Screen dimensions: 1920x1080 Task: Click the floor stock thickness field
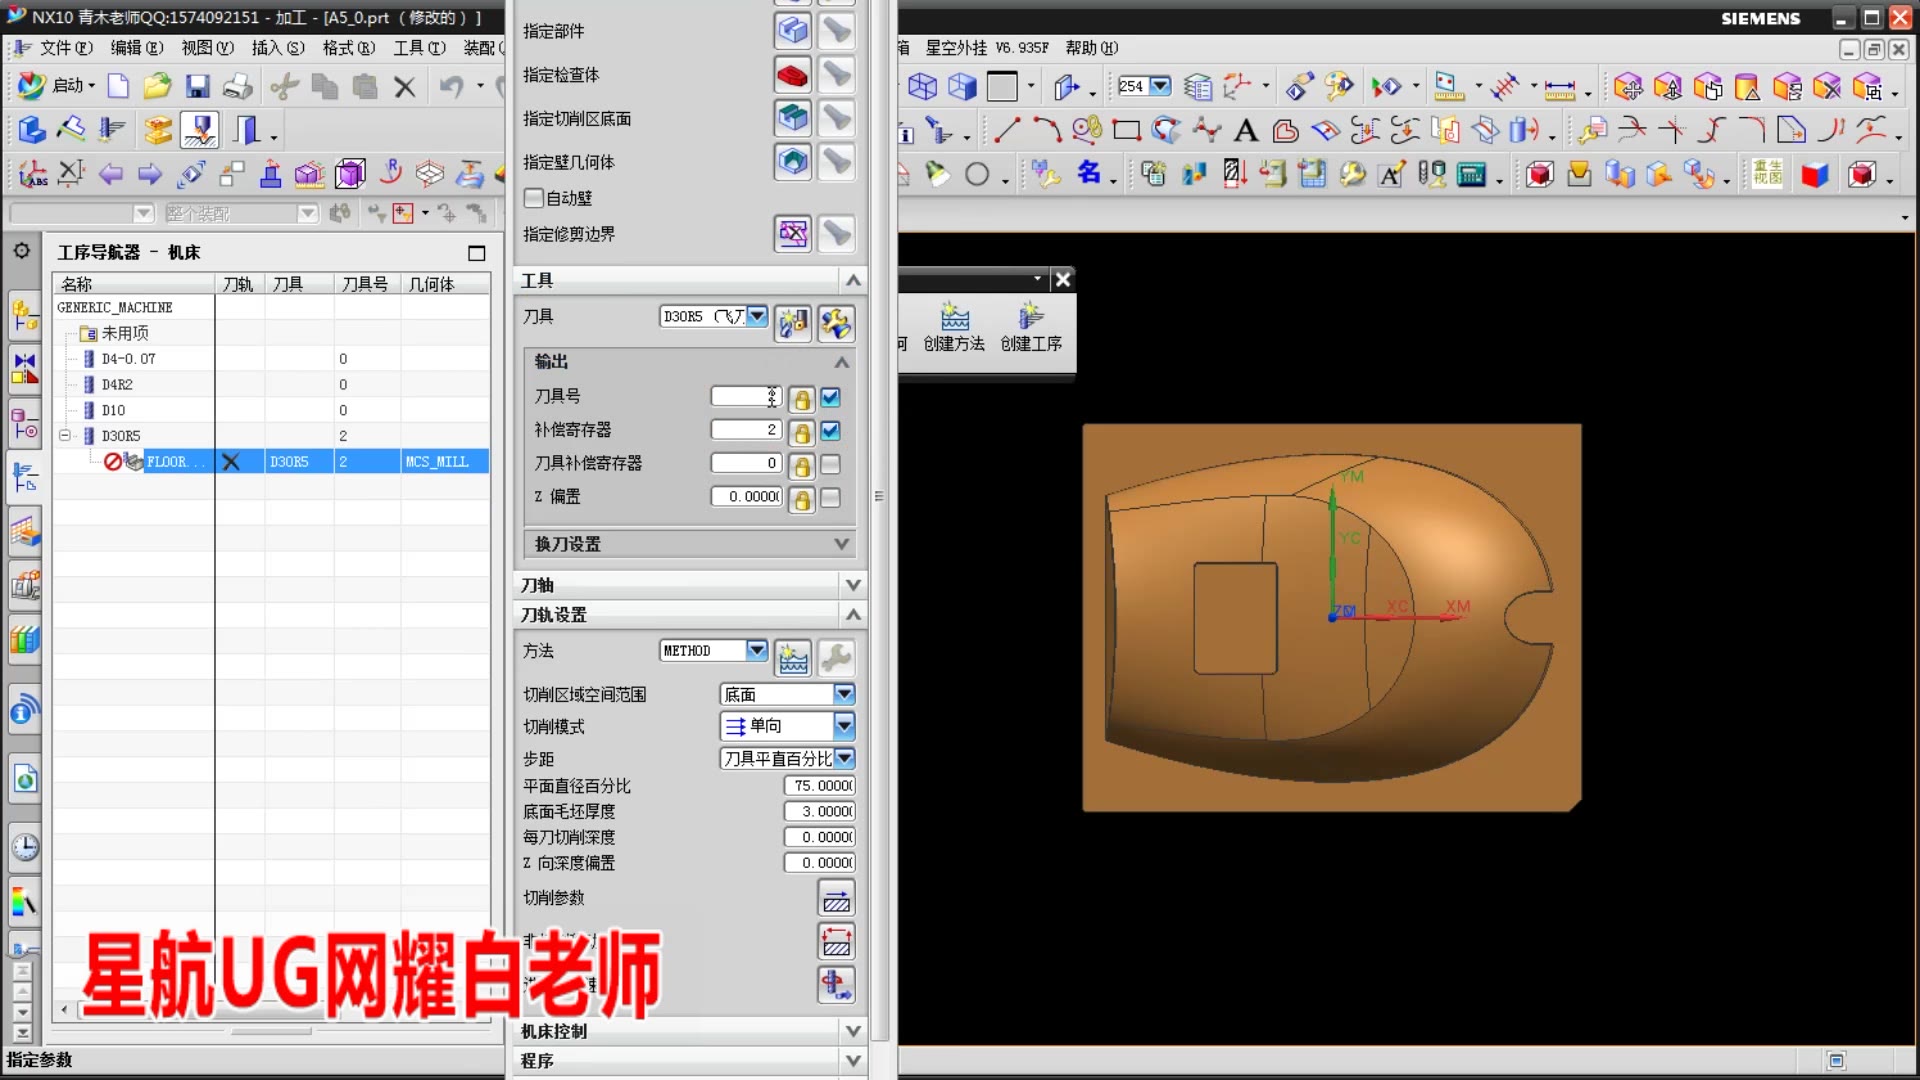[x=820, y=811]
